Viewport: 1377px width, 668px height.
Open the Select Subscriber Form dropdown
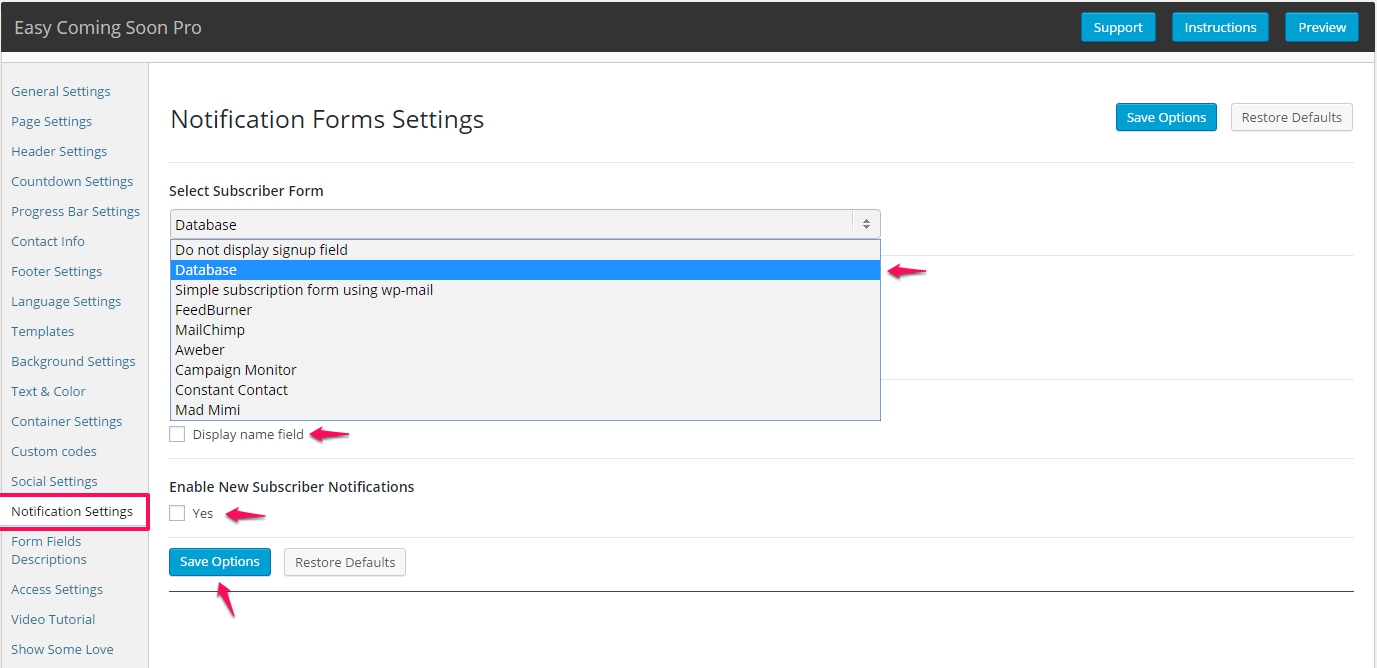point(525,224)
